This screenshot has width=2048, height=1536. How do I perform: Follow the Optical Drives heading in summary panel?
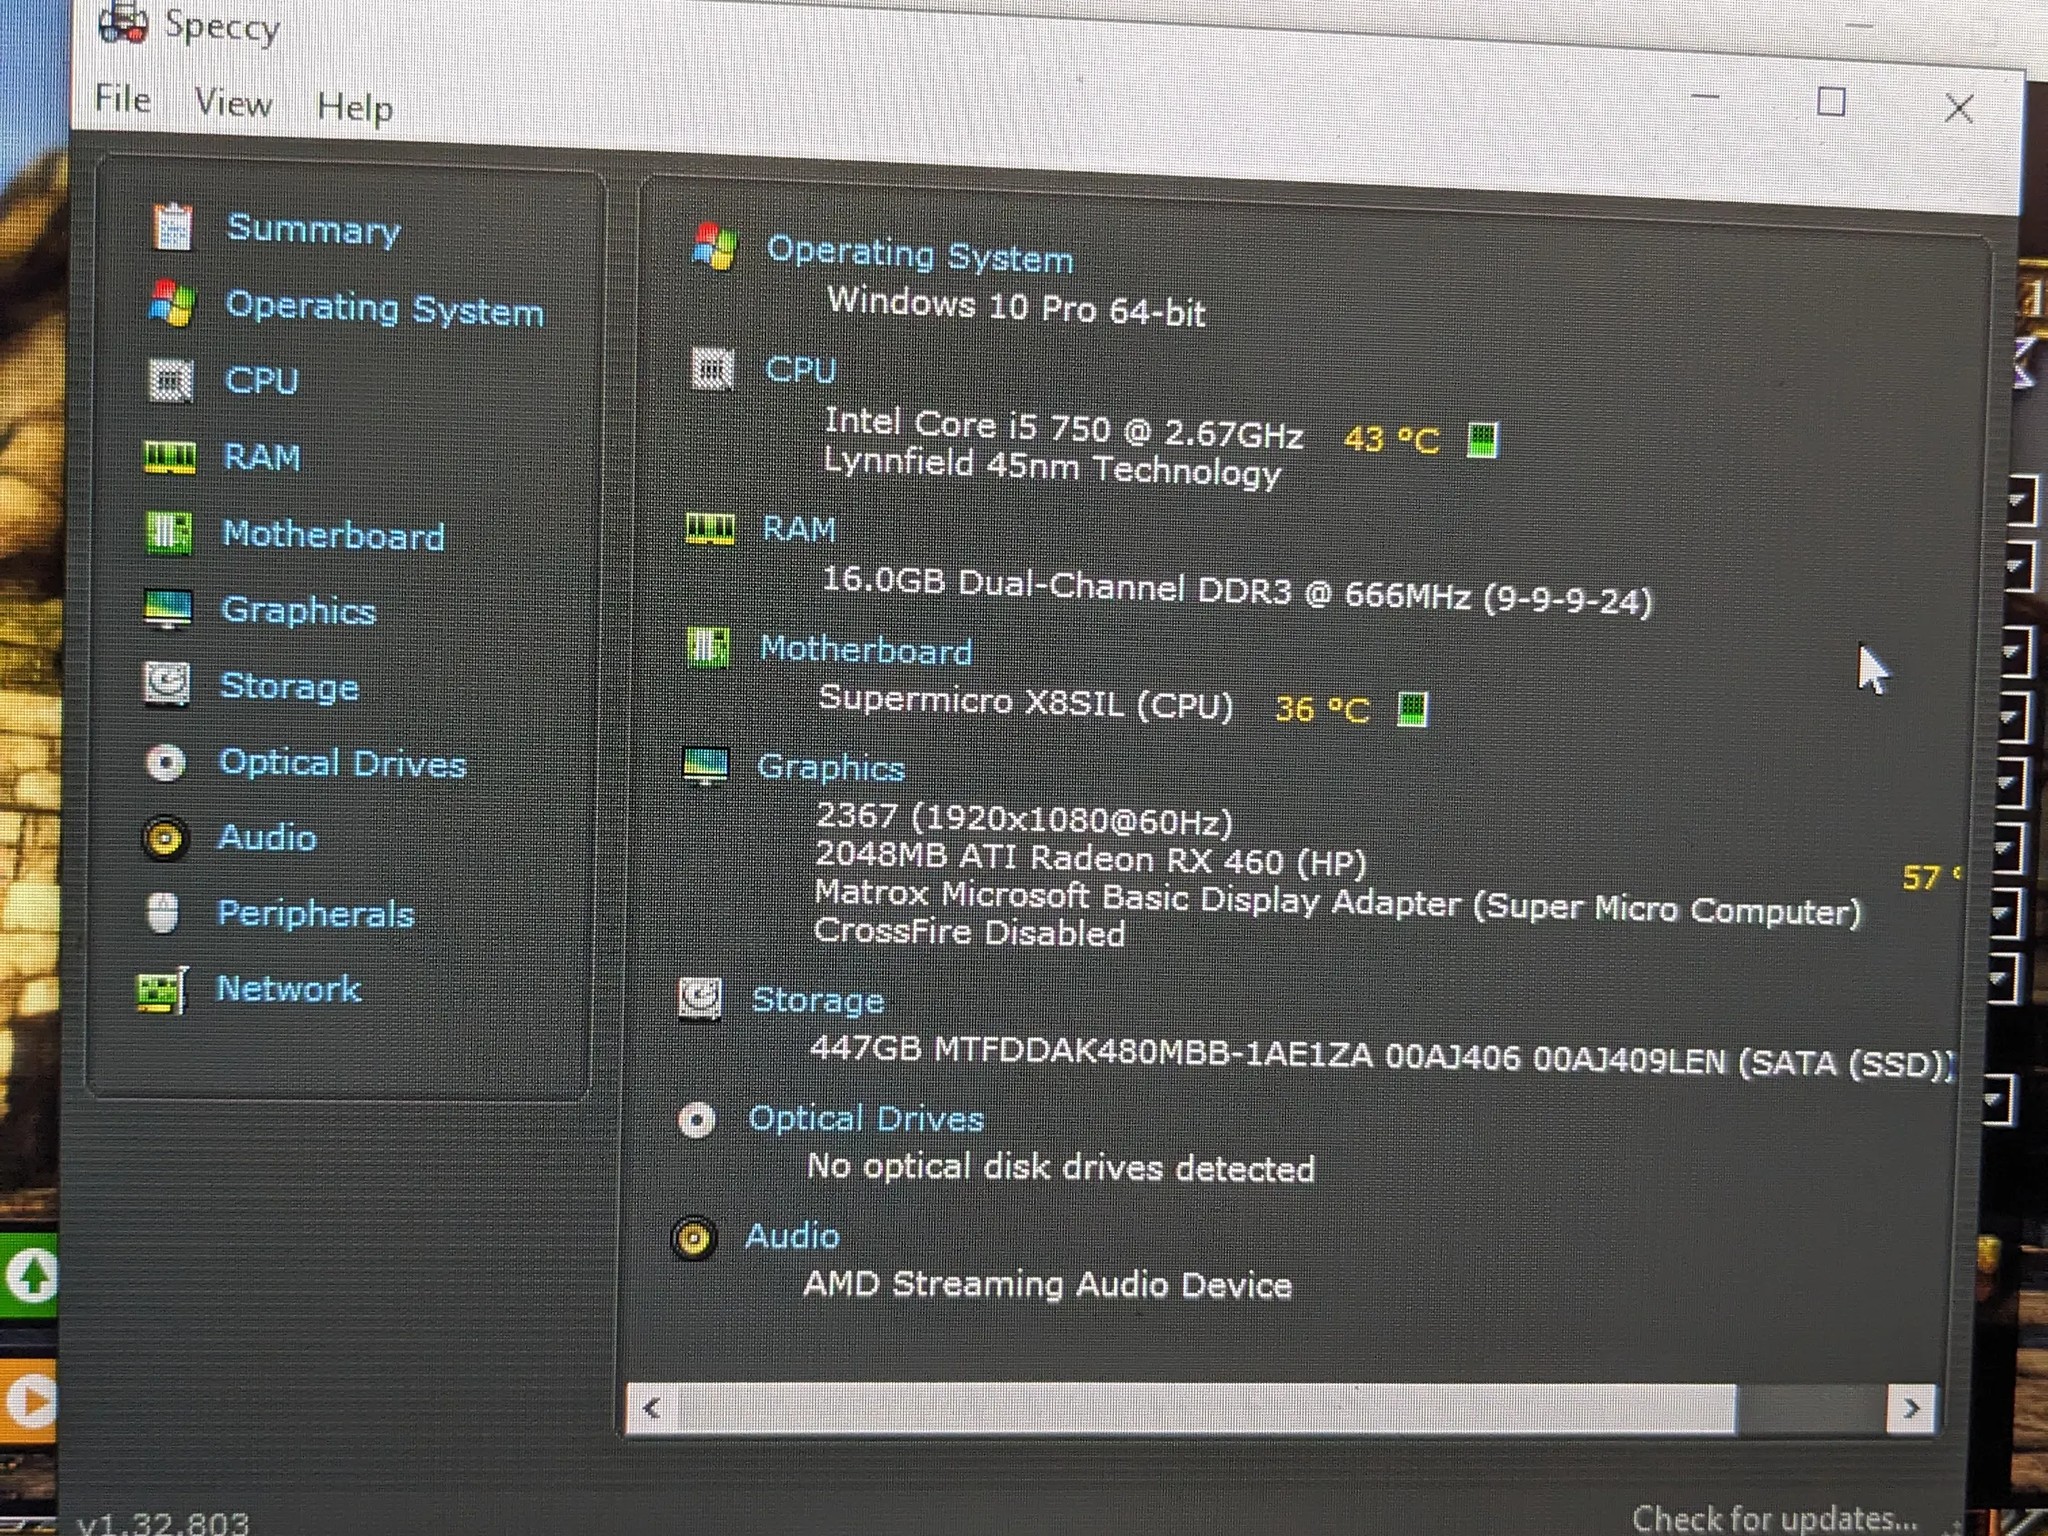866,1118
